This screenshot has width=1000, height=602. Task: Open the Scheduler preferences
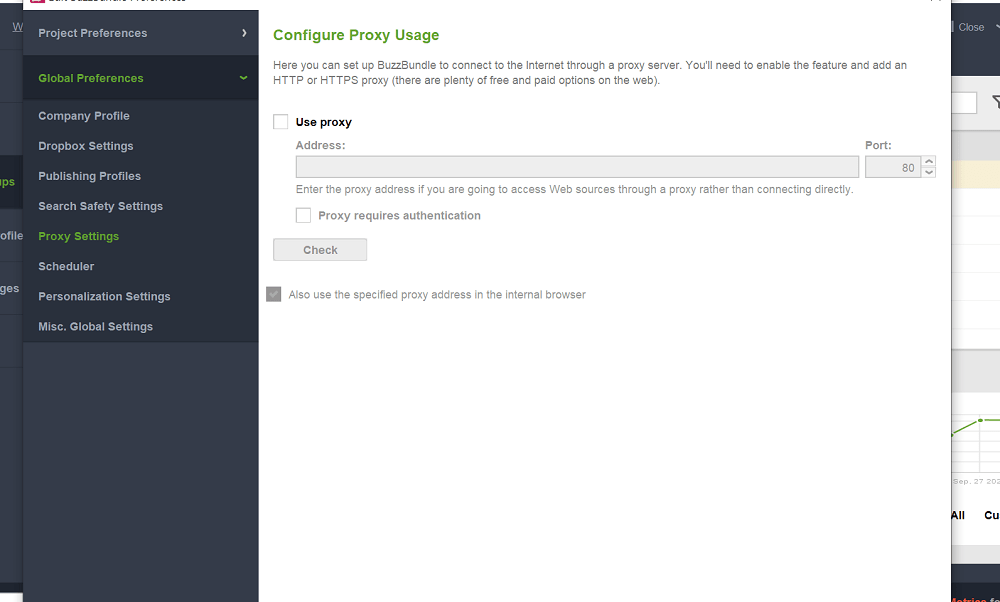pos(66,266)
